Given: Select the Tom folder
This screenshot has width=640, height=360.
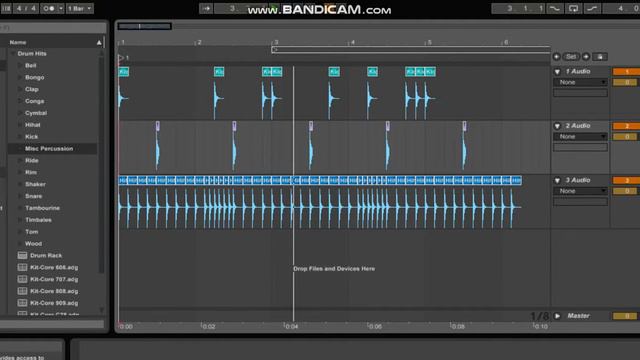Looking at the screenshot, I should [x=31, y=231].
